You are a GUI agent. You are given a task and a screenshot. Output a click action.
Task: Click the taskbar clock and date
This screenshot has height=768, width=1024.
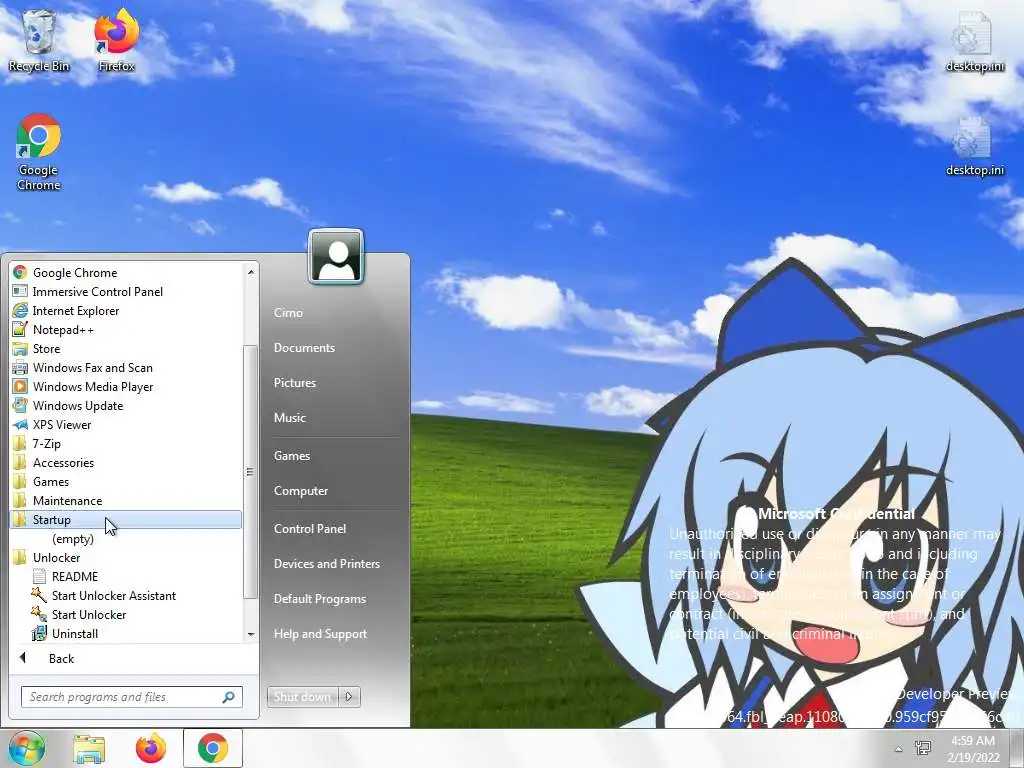click(x=974, y=749)
